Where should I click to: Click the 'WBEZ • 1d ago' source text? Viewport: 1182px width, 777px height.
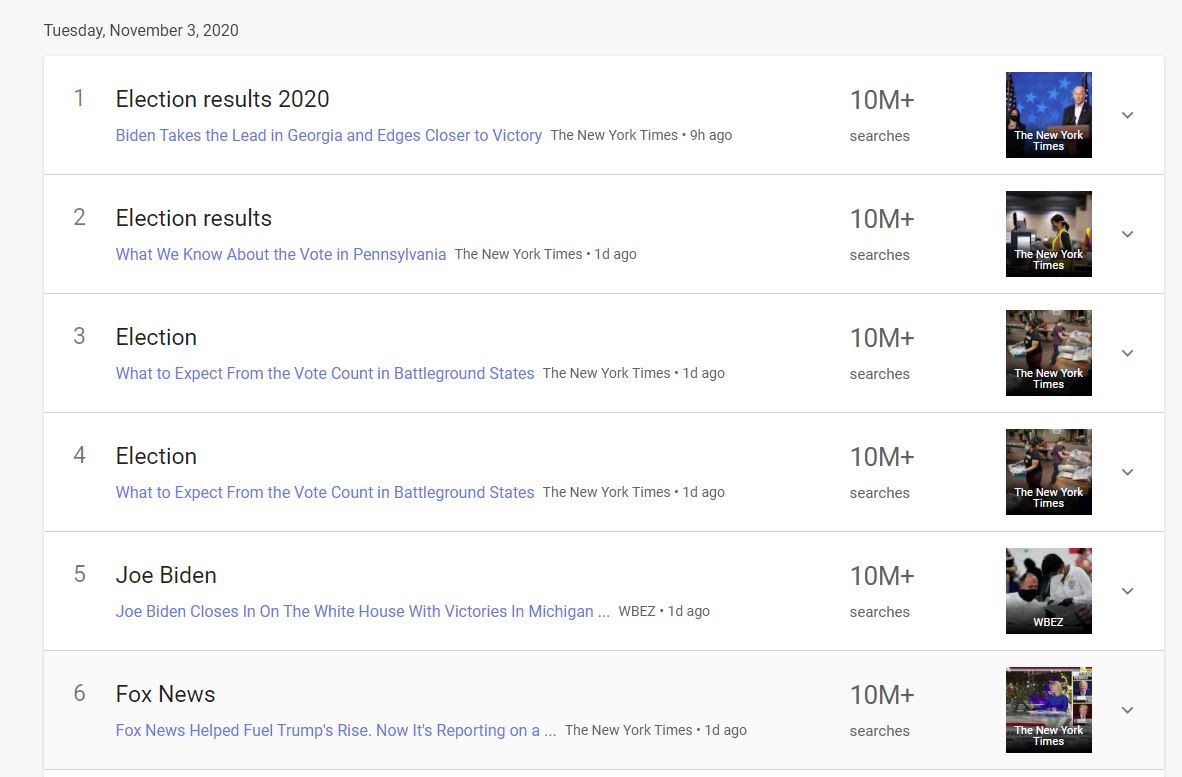coord(664,612)
